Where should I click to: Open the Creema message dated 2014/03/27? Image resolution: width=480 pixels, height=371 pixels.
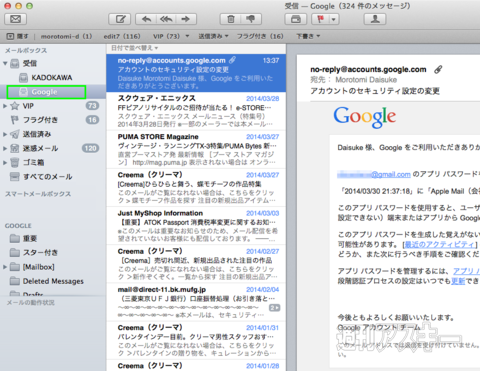point(196,188)
